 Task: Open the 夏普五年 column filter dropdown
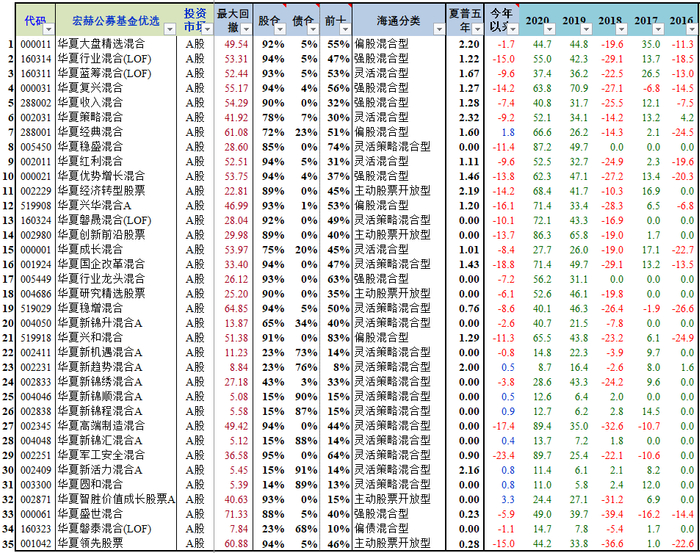coord(477,29)
